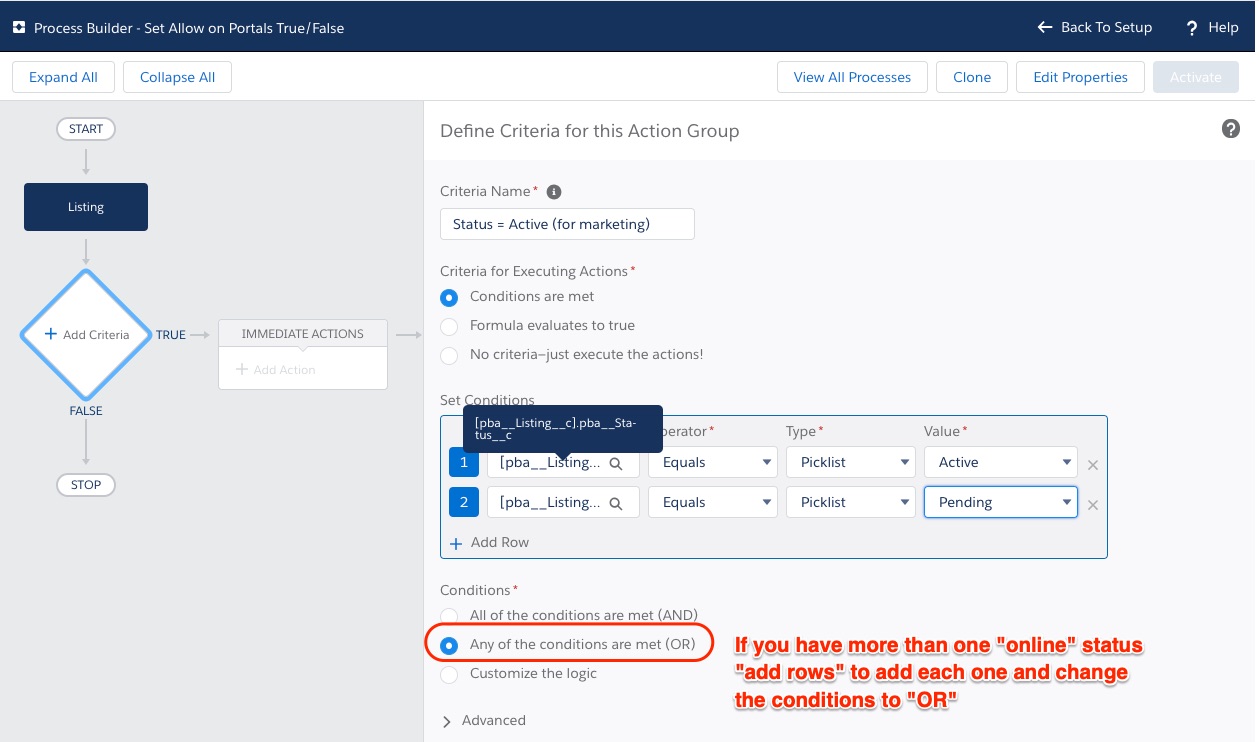Viewport: 1259px width, 742px height.
Task: Select 'No criteria–just execute the actions!' option
Action: pyautogui.click(x=450, y=355)
